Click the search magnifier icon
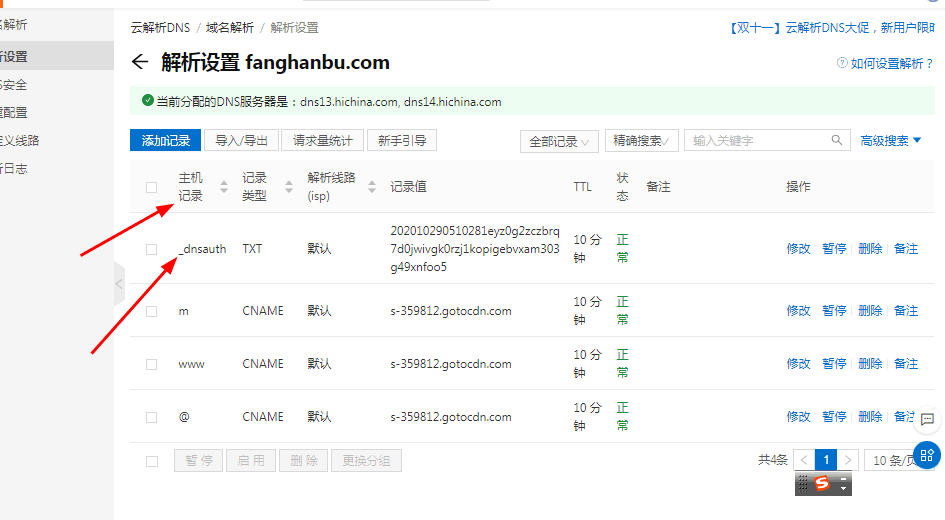Viewport: 945px width, 520px height. [837, 140]
